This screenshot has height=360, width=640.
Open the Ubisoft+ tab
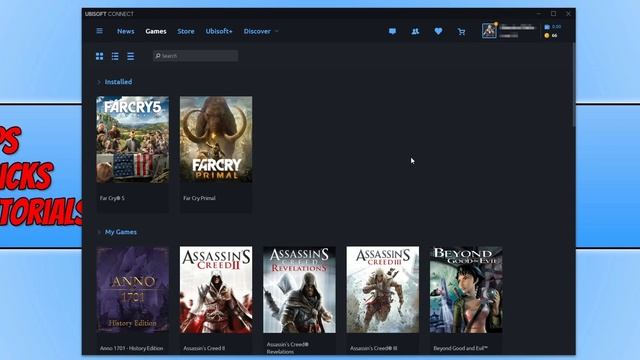point(219,31)
